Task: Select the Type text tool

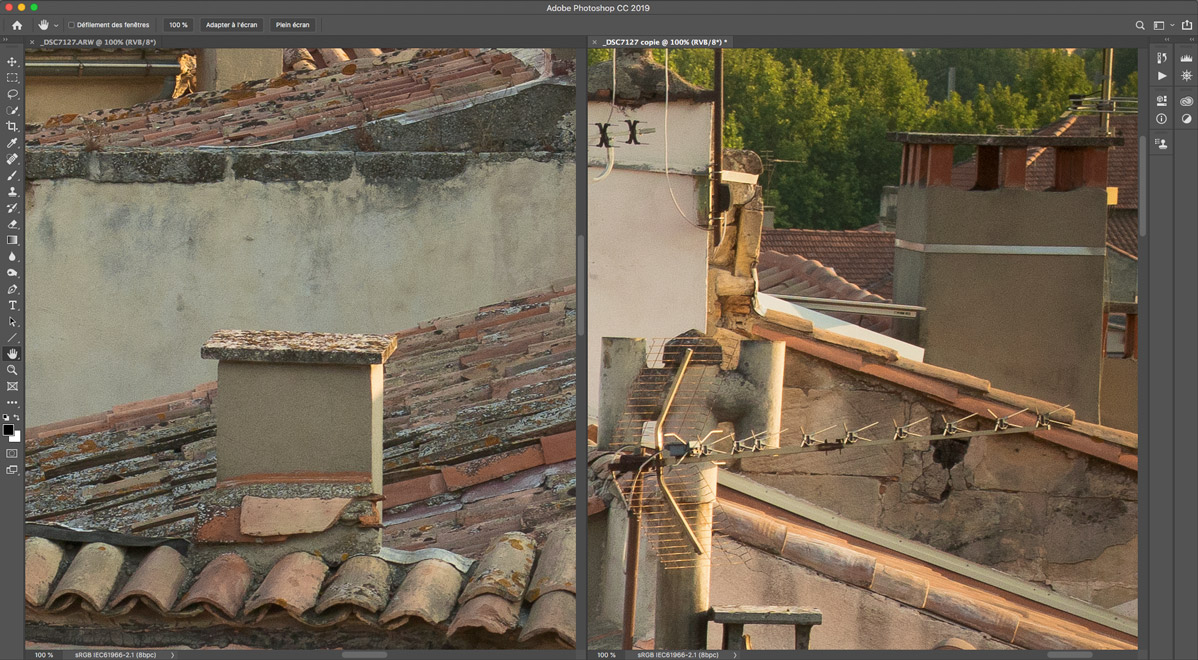Action: click(x=13, y=305)
